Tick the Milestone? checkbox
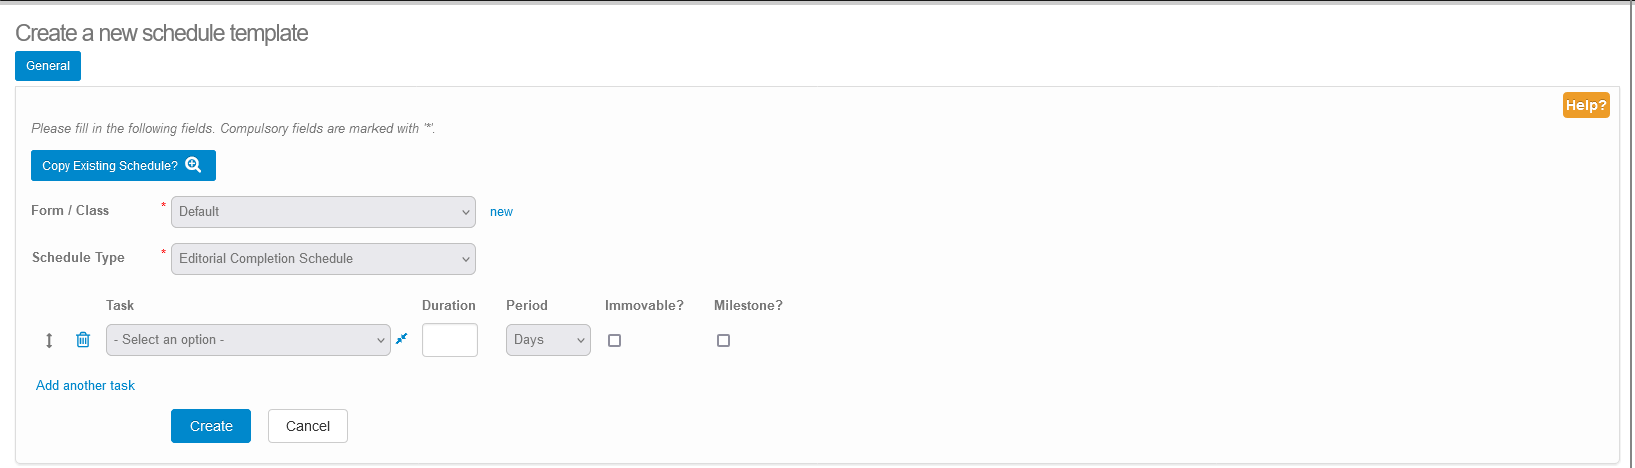 pyautogui.click(x=724, y=341)
